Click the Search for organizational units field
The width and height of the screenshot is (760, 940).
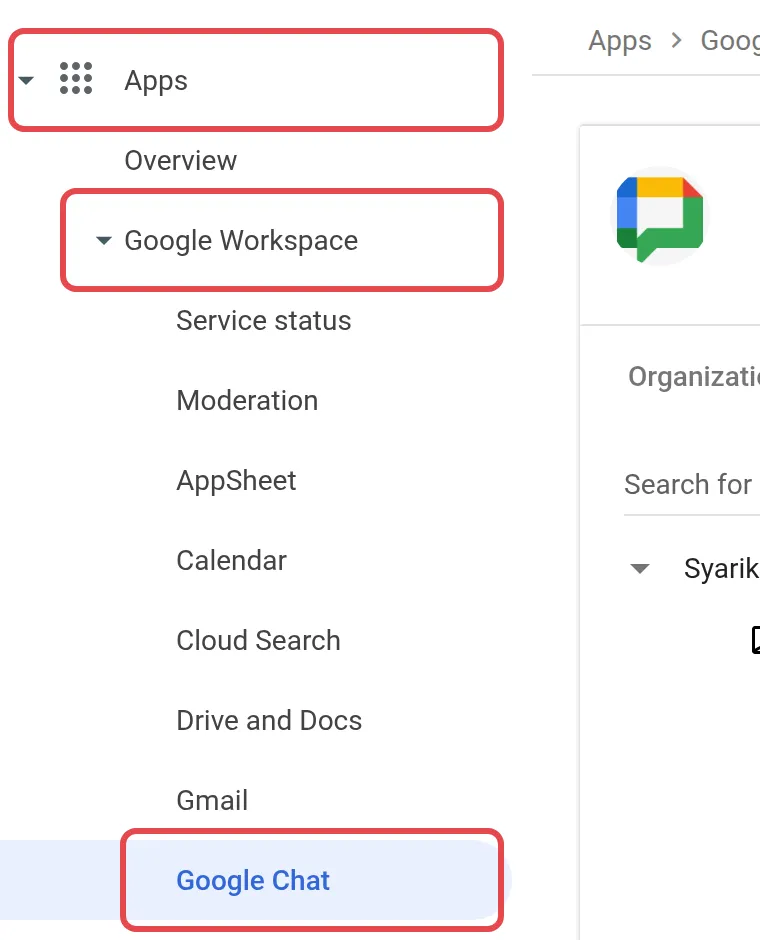pyautogui.click(x=692, y=484)
